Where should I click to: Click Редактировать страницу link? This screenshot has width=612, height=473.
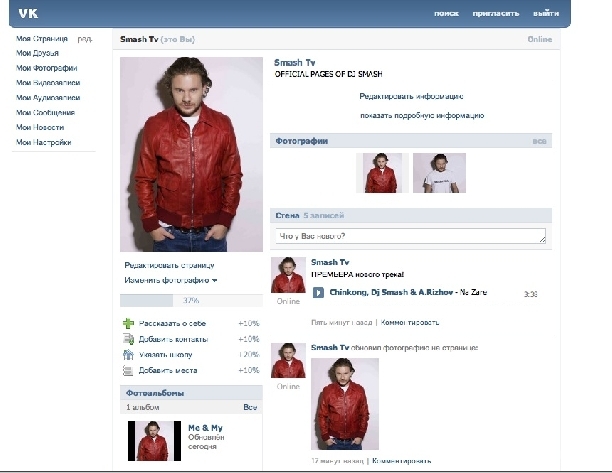[169, 265]
